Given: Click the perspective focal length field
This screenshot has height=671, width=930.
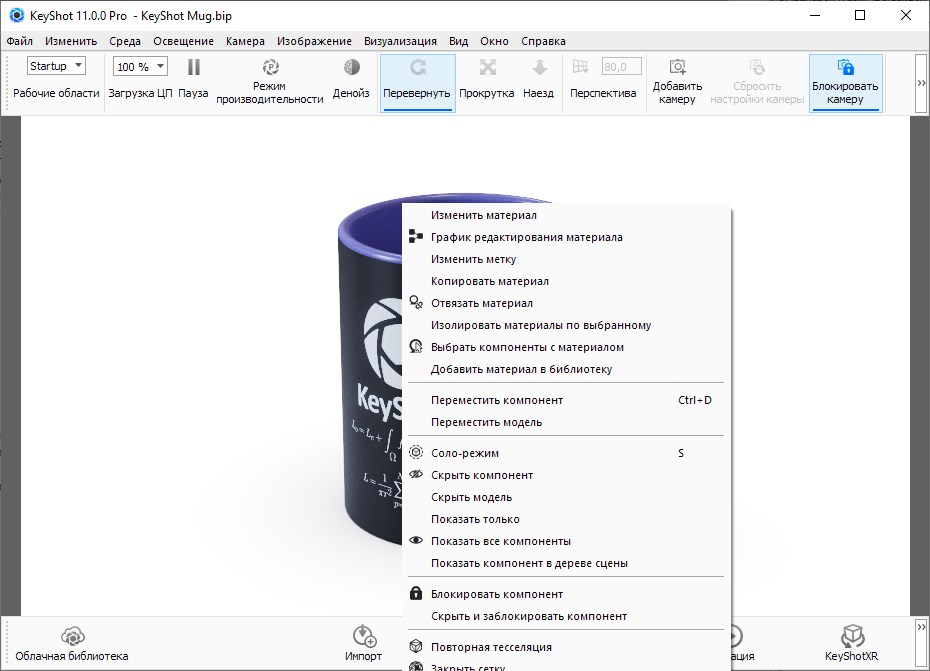Looking at the screenshot, I should pos(622,67).
